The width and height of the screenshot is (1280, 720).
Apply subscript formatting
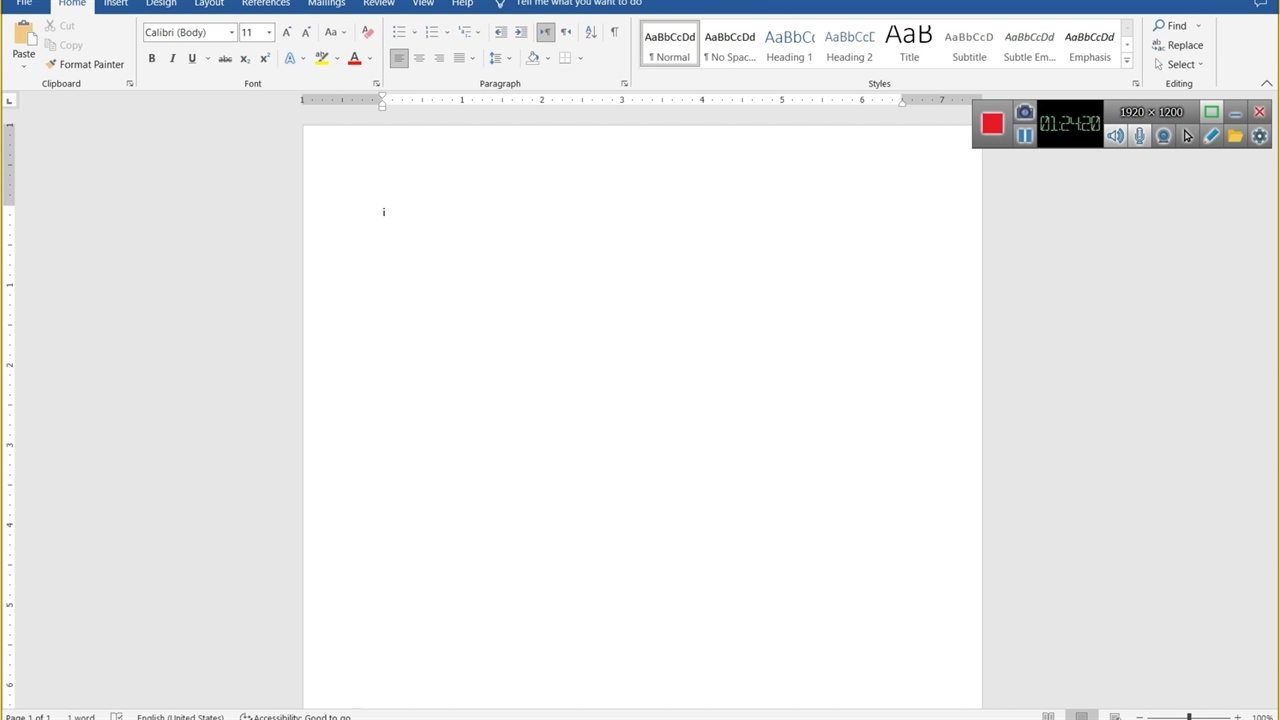(x=245, y=59)
